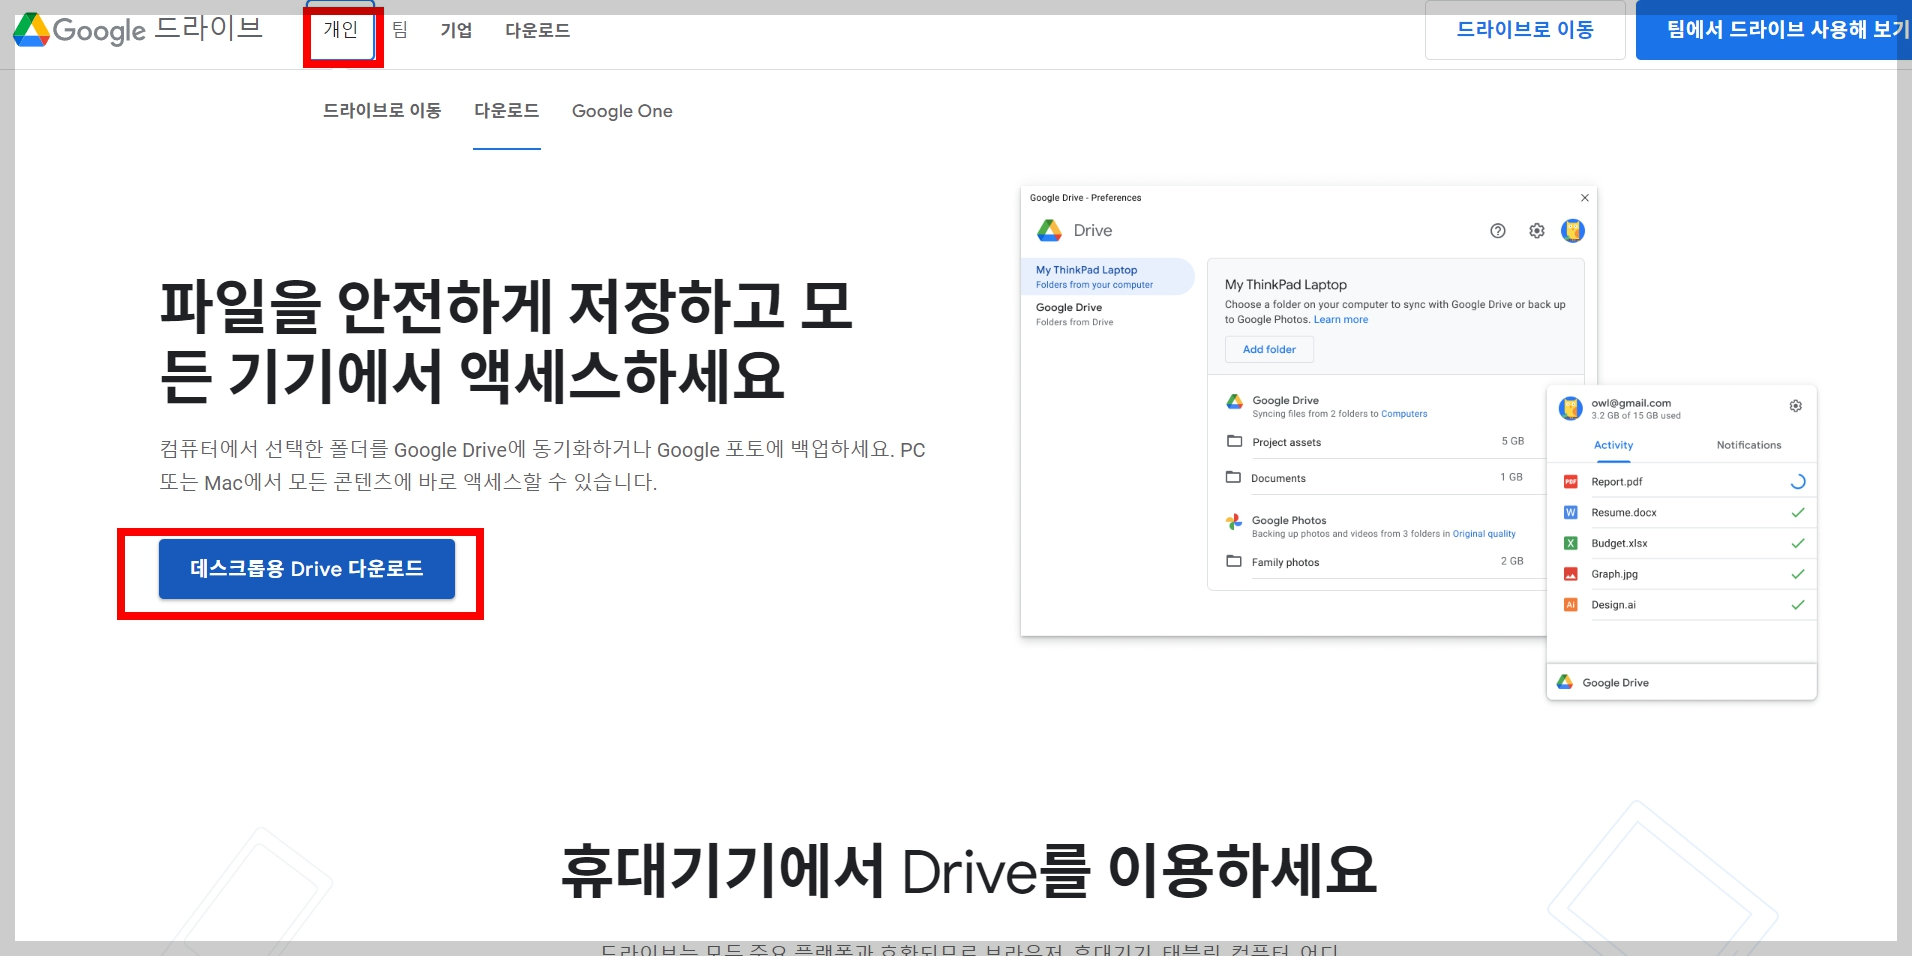Click the checkmark beside Resume.docx
The image size is (1912, 956).
(x=1798, y=513)
